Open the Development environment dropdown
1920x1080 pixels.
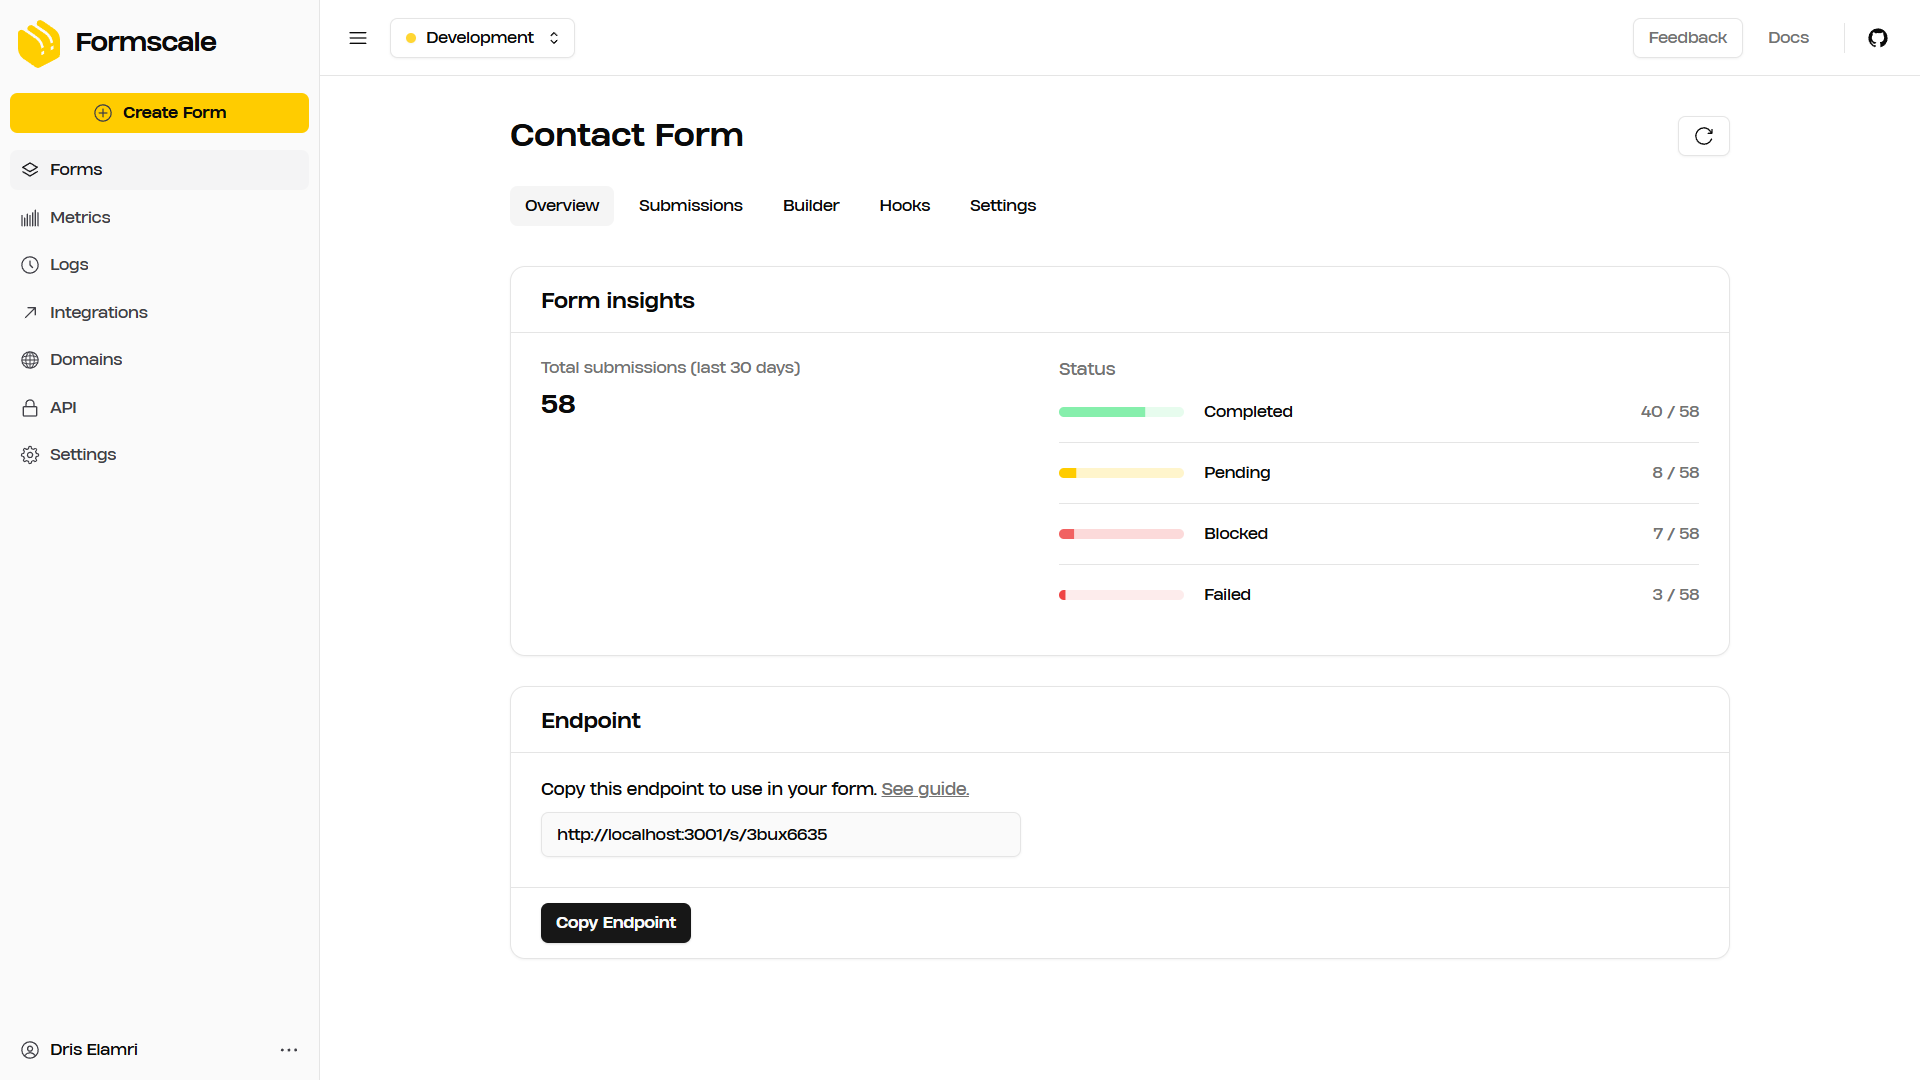pyautogui.click(x=483, y=37)
